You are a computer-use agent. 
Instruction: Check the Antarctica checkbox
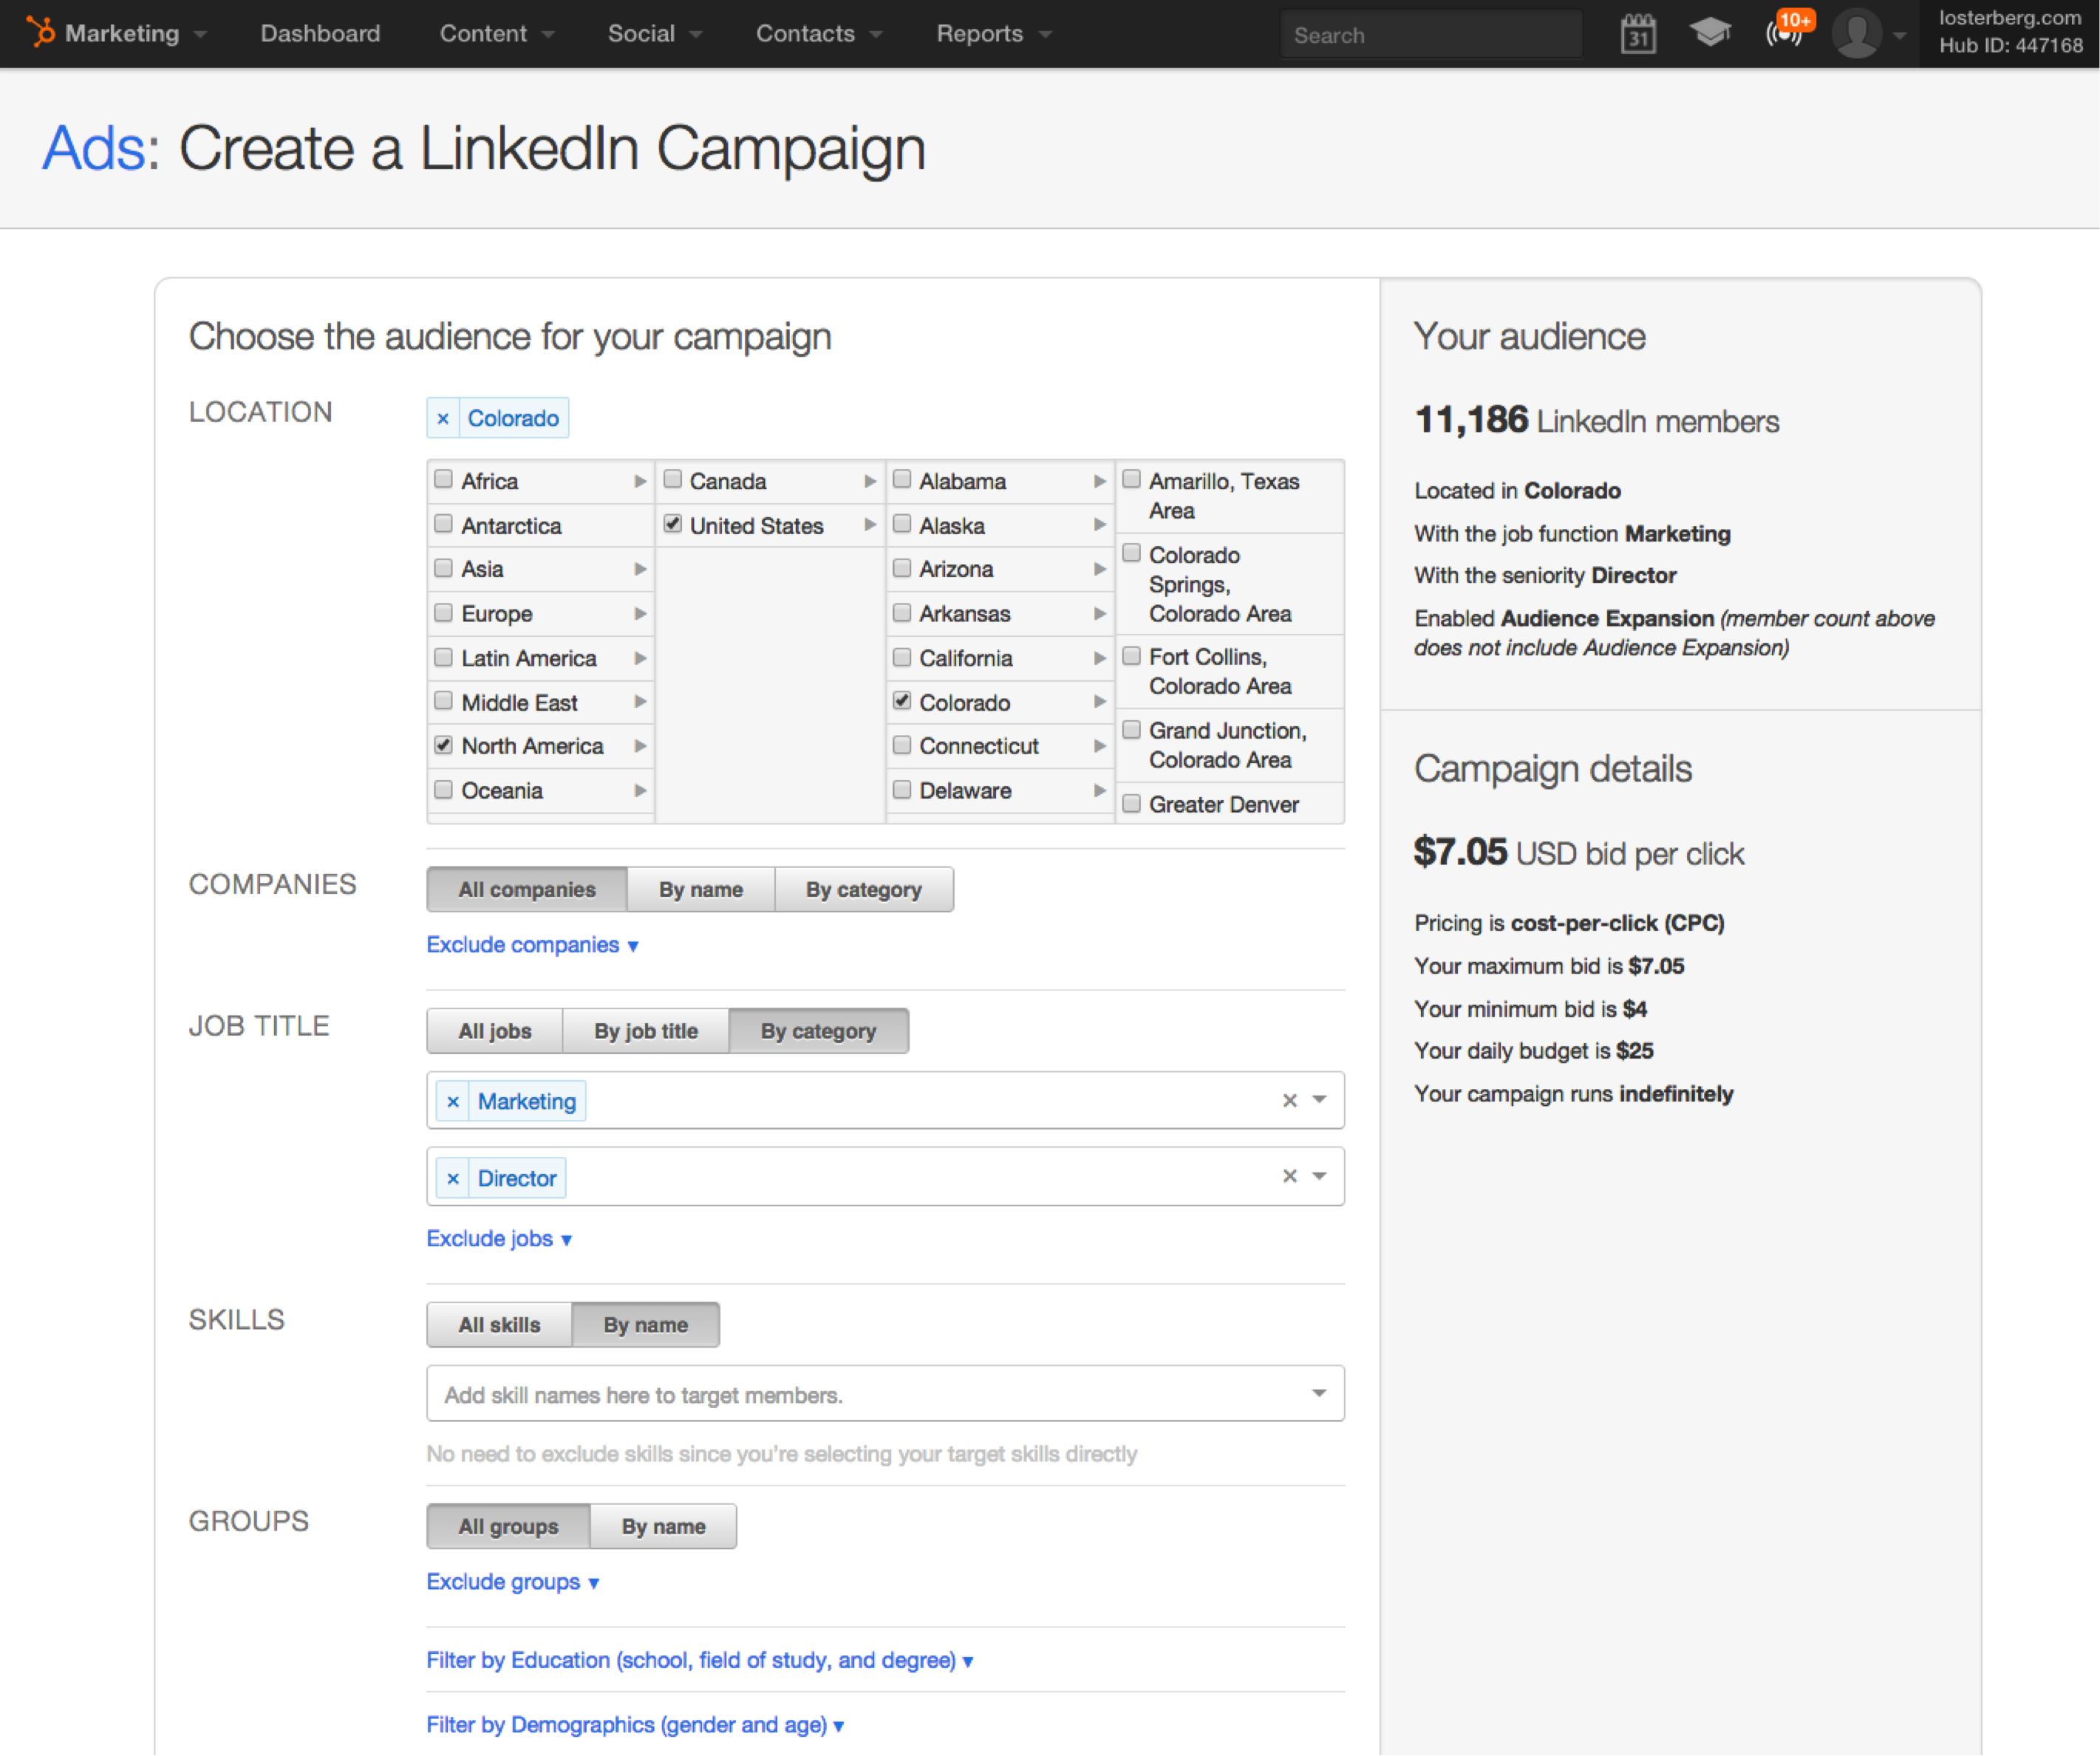(443, 524)
